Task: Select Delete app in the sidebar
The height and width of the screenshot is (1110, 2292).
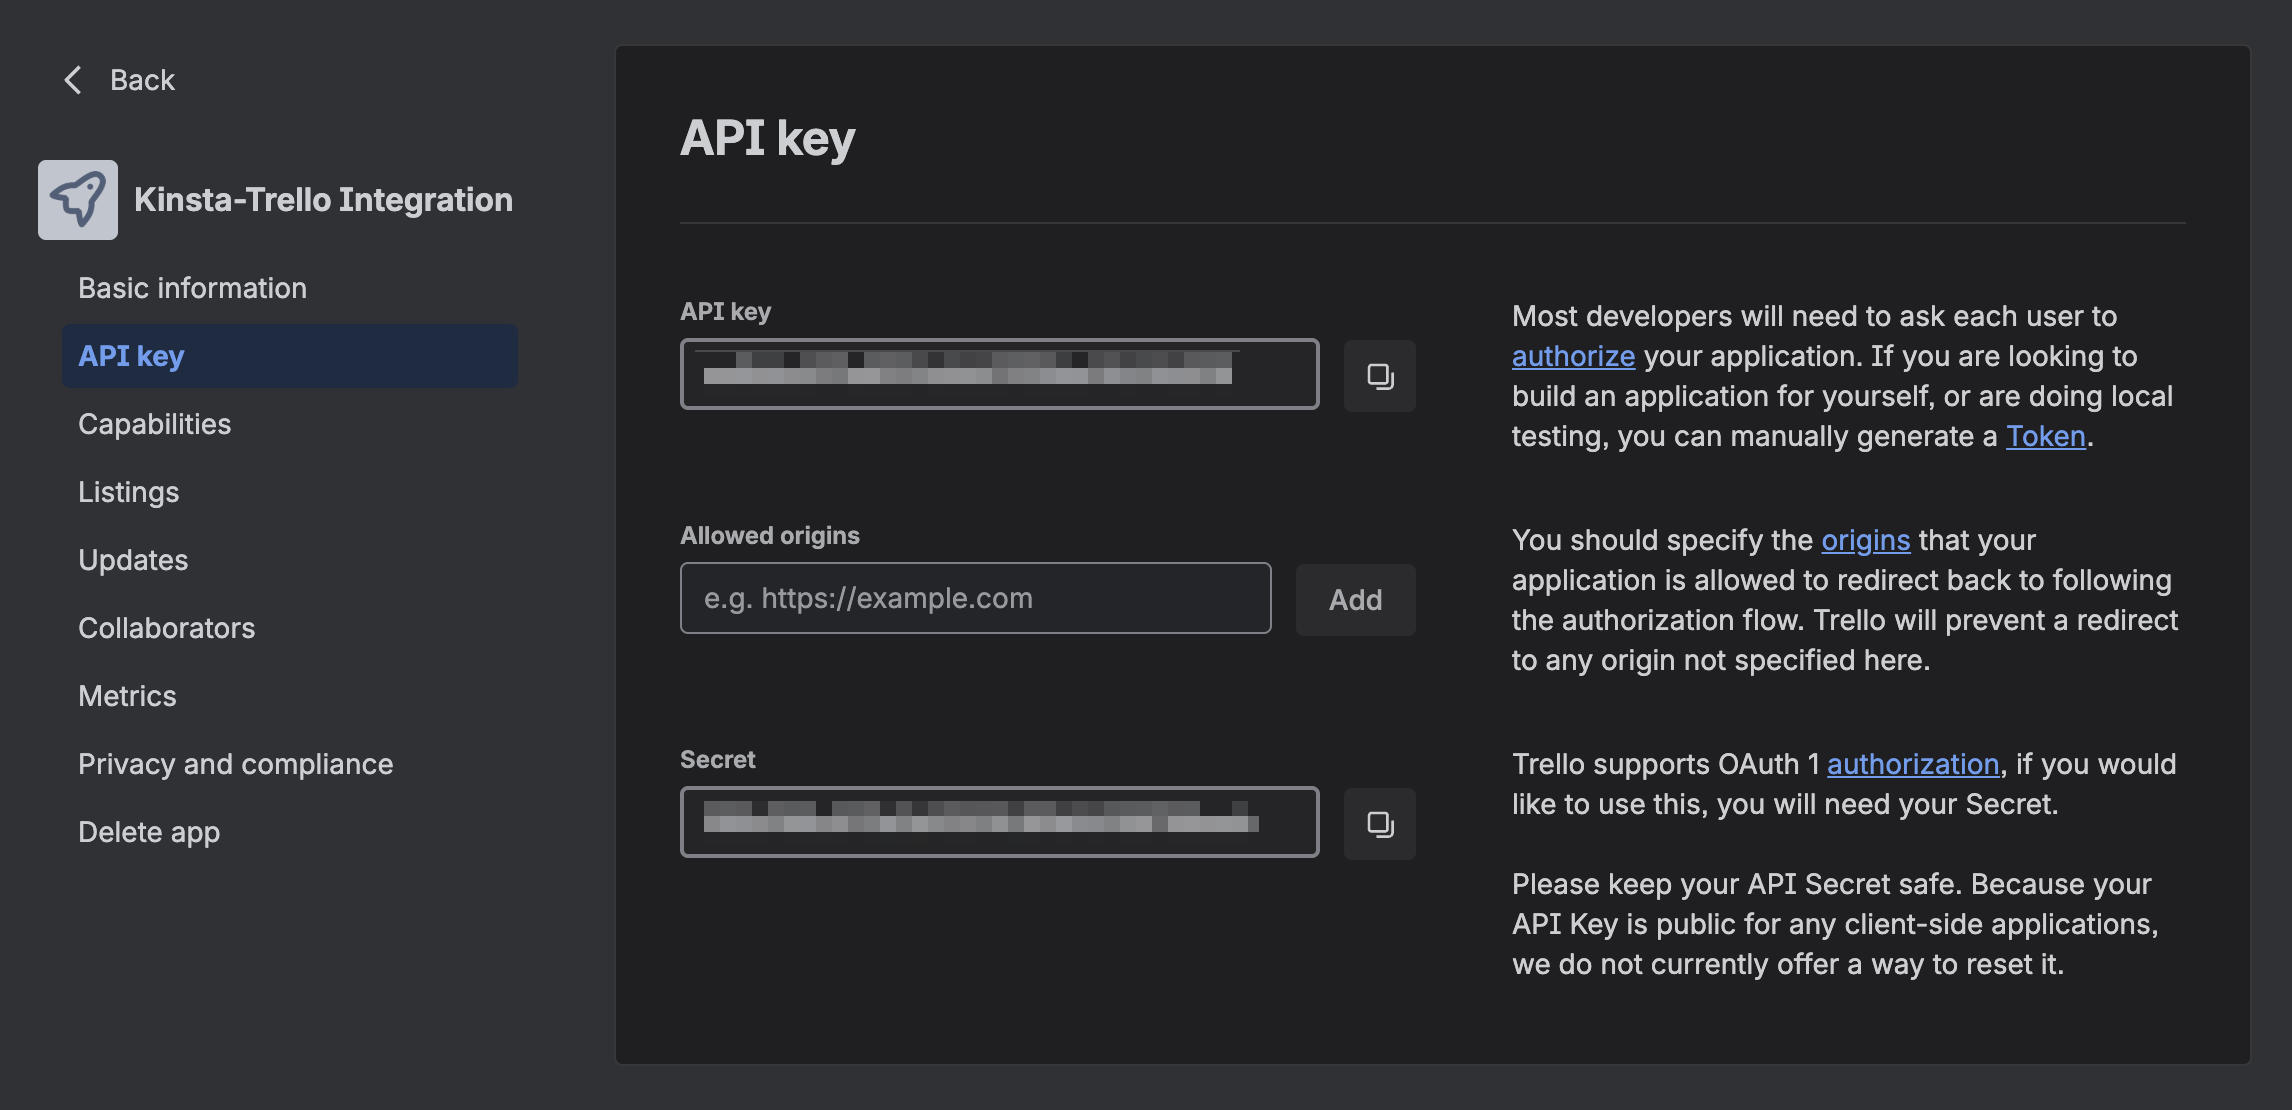Action: pos(148,831)
